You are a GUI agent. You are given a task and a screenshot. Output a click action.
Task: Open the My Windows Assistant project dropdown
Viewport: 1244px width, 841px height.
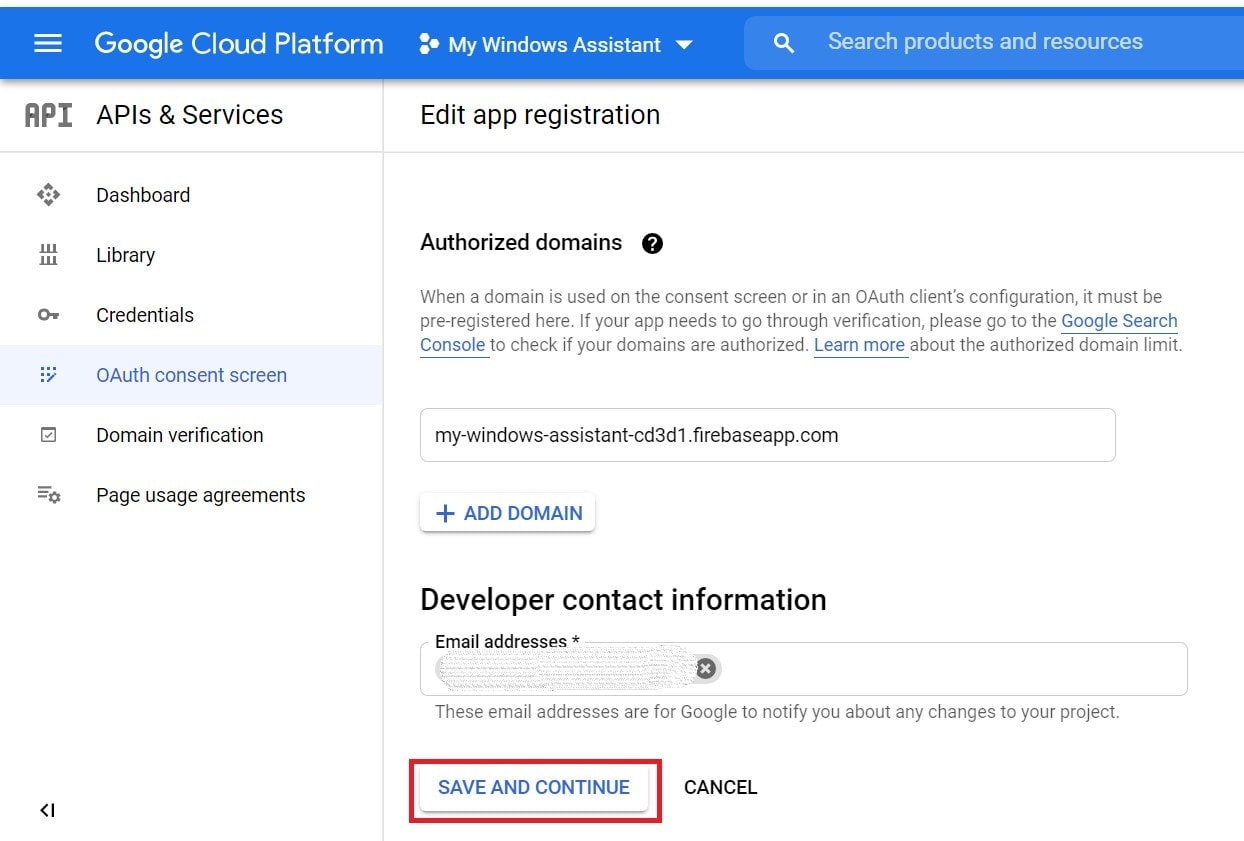pos(555,44)
